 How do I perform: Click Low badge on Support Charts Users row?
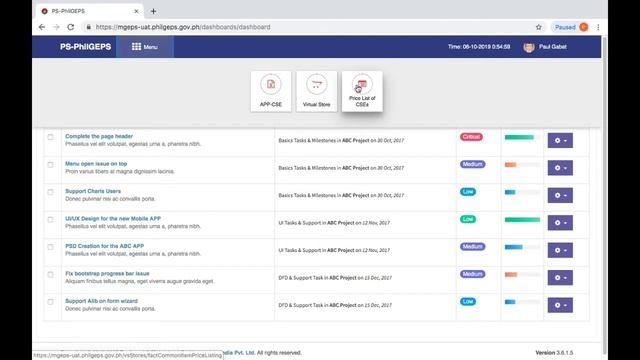(x=468, y=191)
